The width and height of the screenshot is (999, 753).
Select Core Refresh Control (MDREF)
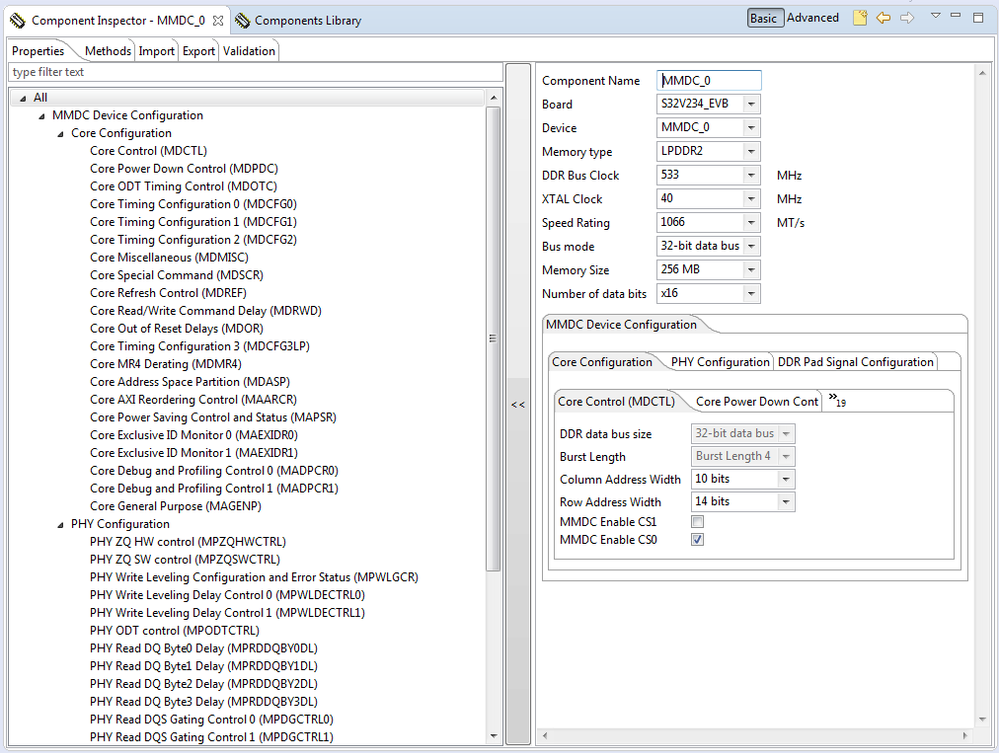pos(168,293)
